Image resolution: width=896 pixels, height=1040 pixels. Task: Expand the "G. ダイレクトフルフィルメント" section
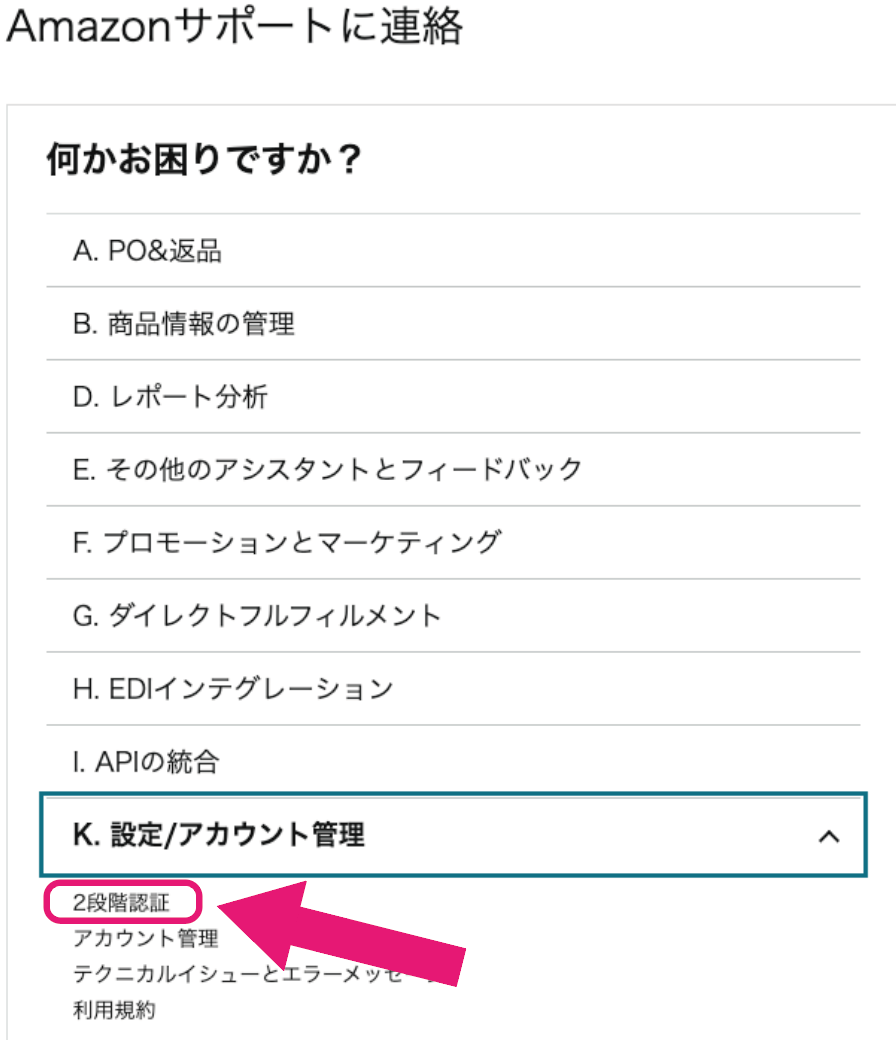coord(450,616)
